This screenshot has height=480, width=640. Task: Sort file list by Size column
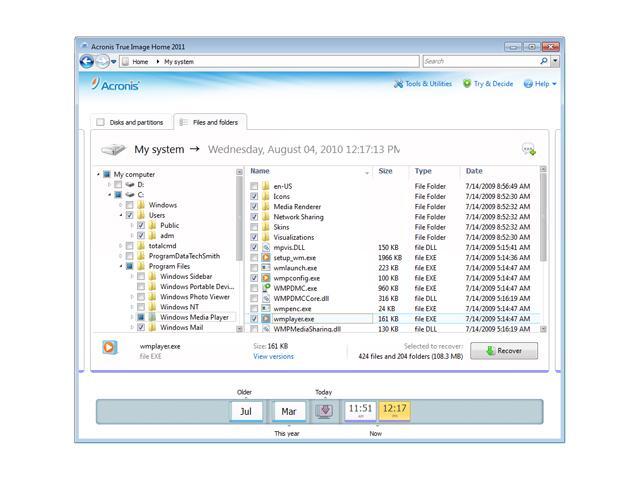tap(385, 171)
